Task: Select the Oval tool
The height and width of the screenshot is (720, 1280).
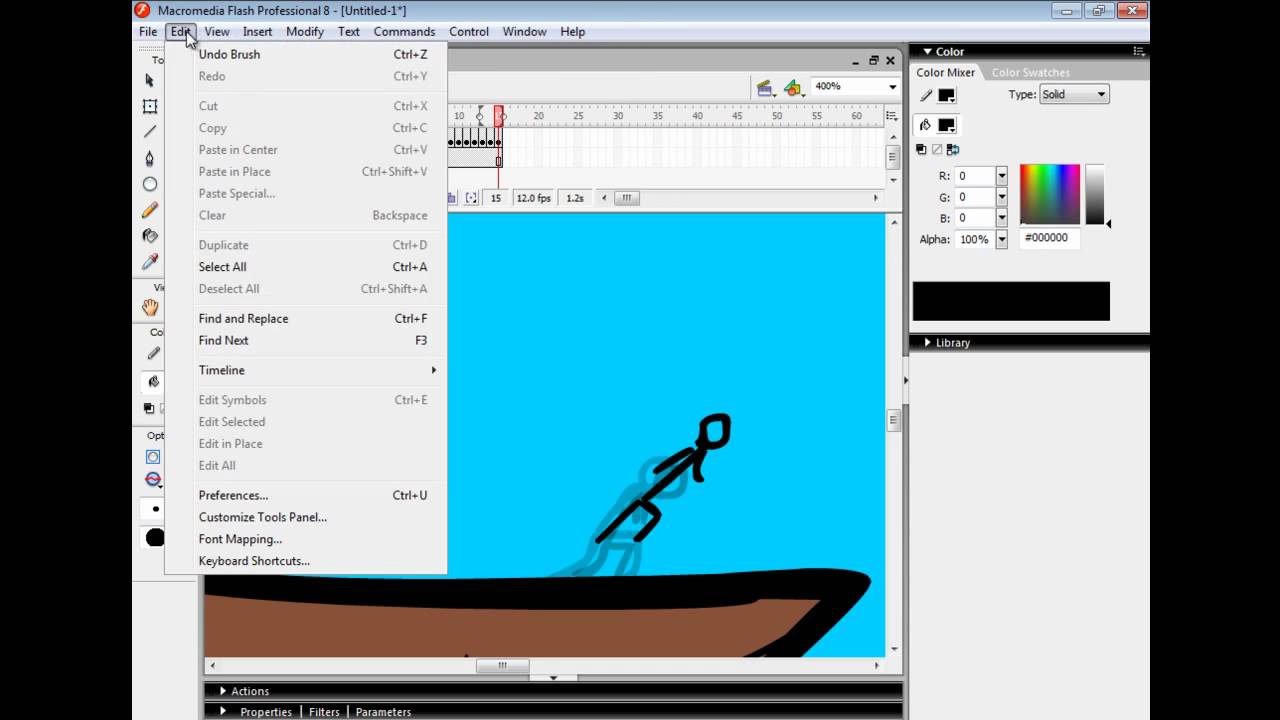Action: (150, 184)
